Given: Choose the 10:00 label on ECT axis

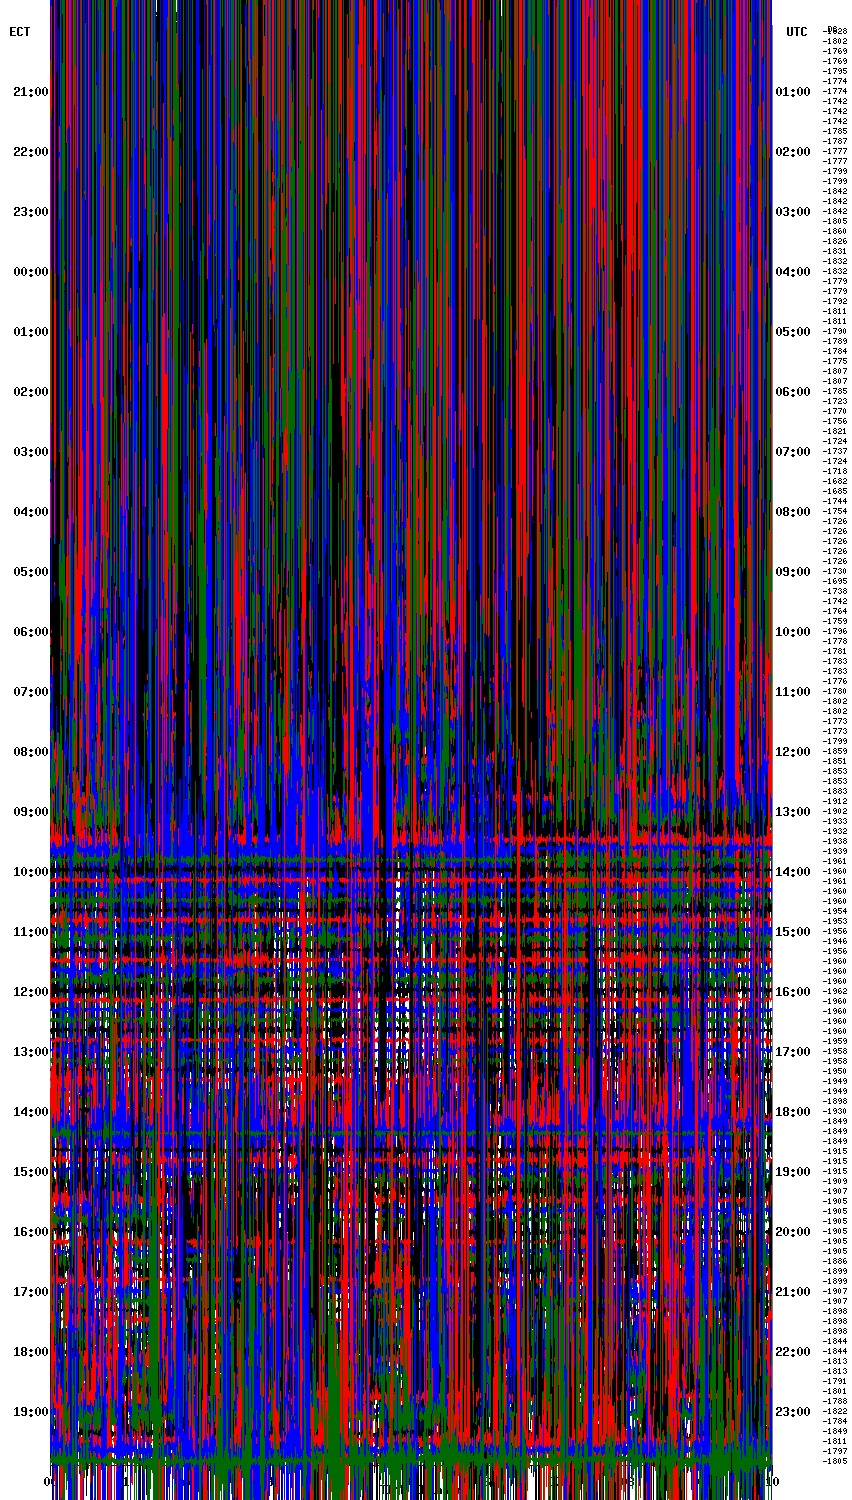Looking at the screenshot, I should click(31, 872).
